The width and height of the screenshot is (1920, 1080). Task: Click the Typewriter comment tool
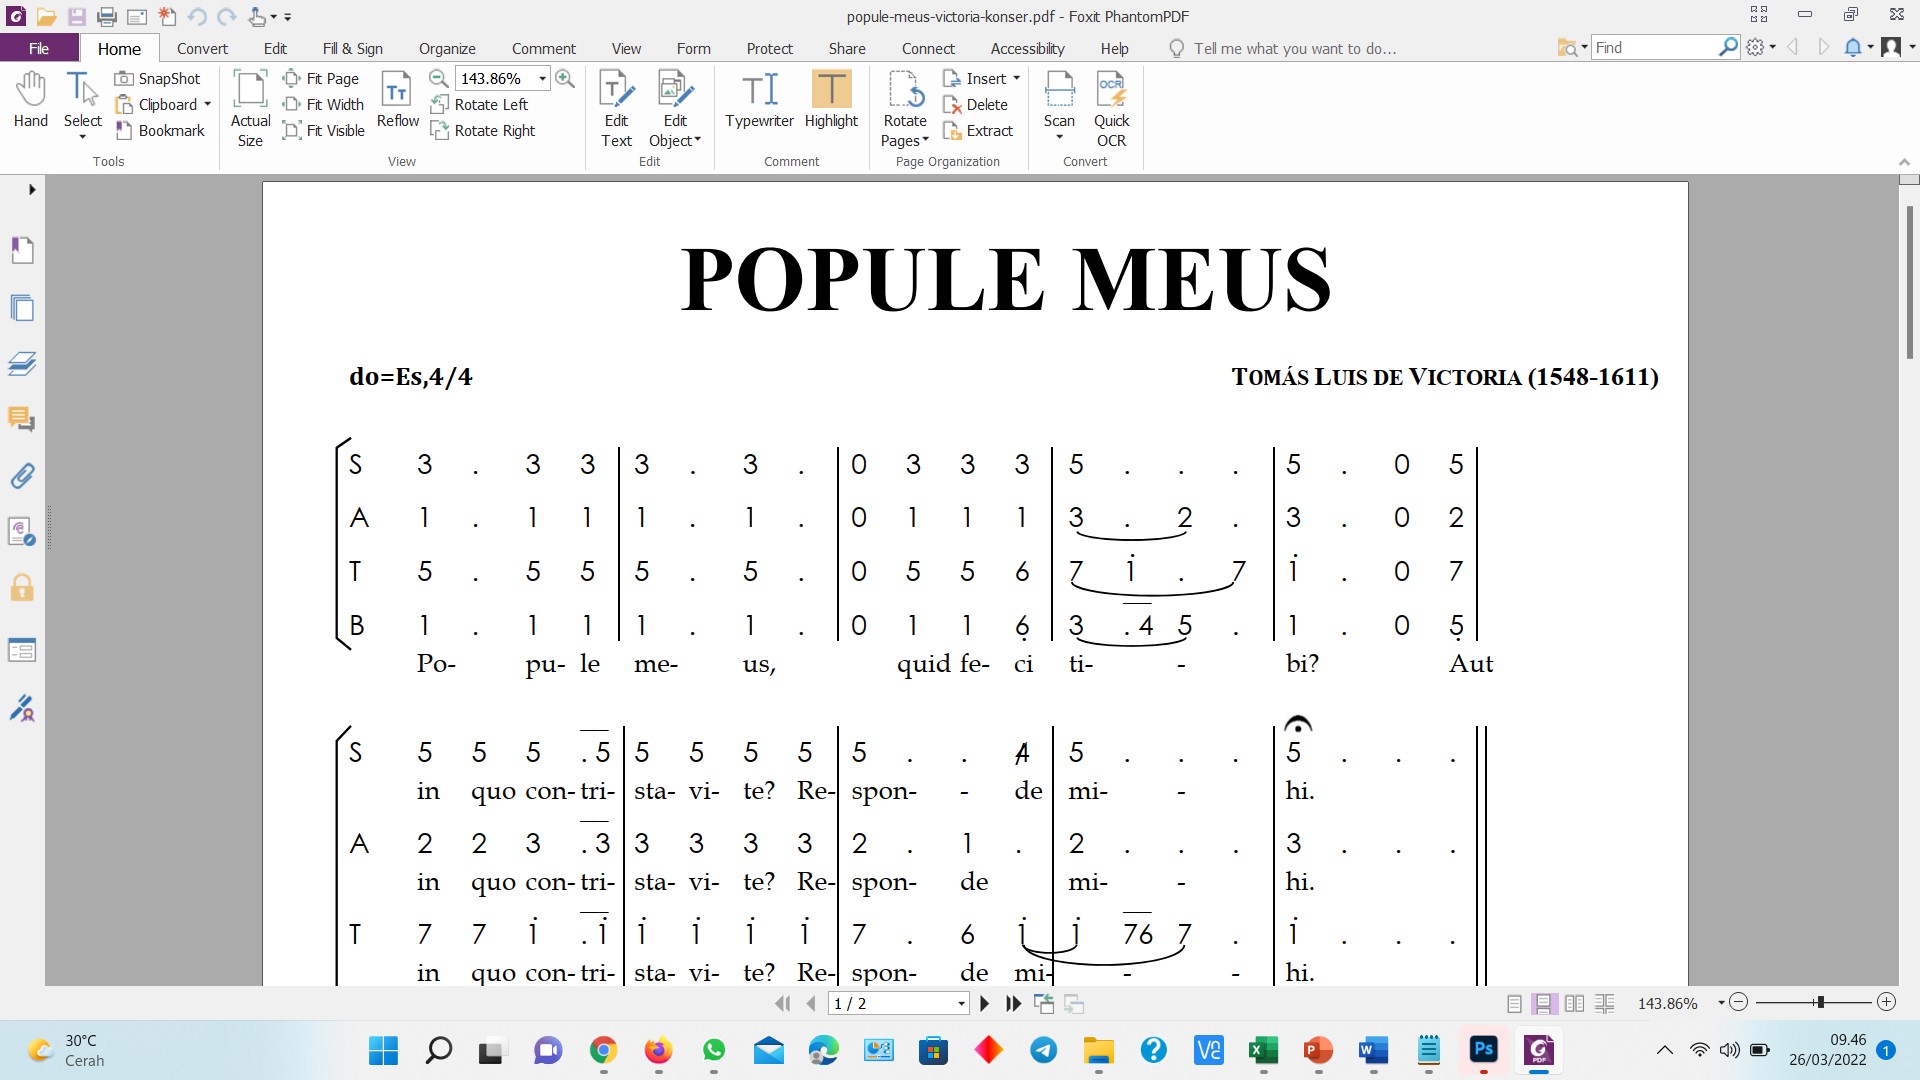(x=759, y=100)
